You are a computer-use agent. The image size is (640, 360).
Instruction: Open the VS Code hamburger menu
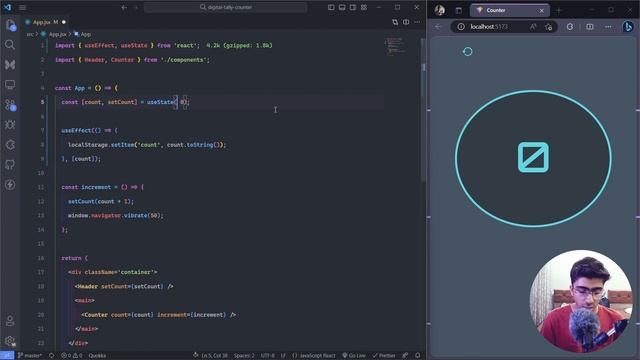[22, 7]
